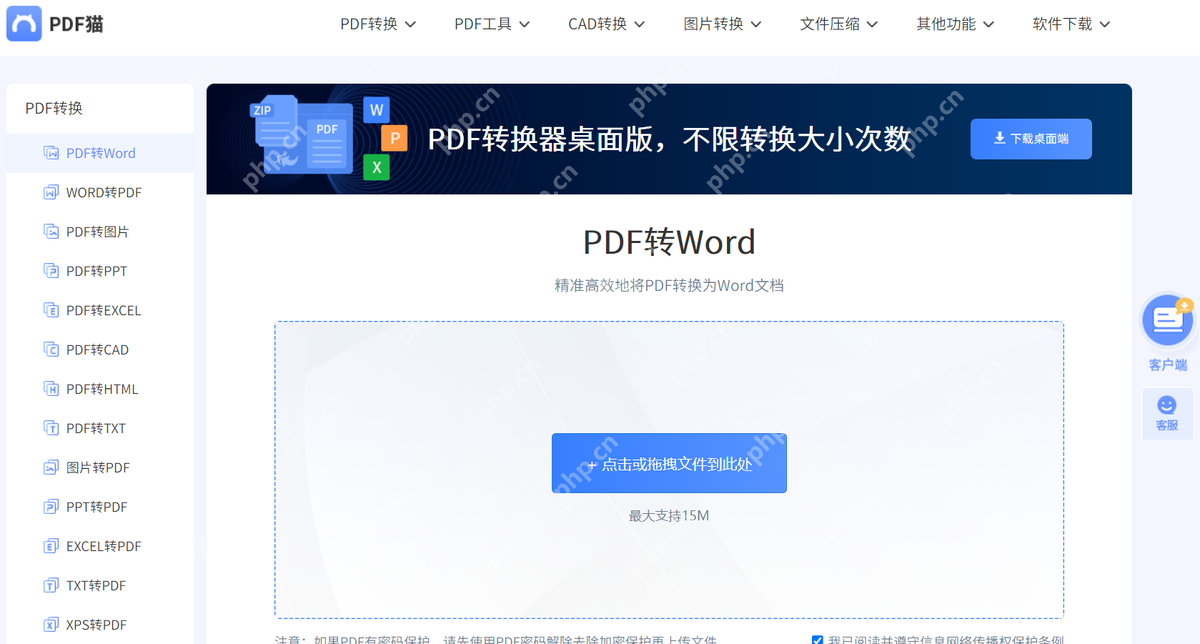The height and width of the screenshot is (644, 1200).
Task: Click 精准高效地将PDF转换为Word文档 subtitle
Action: [669, 286]
